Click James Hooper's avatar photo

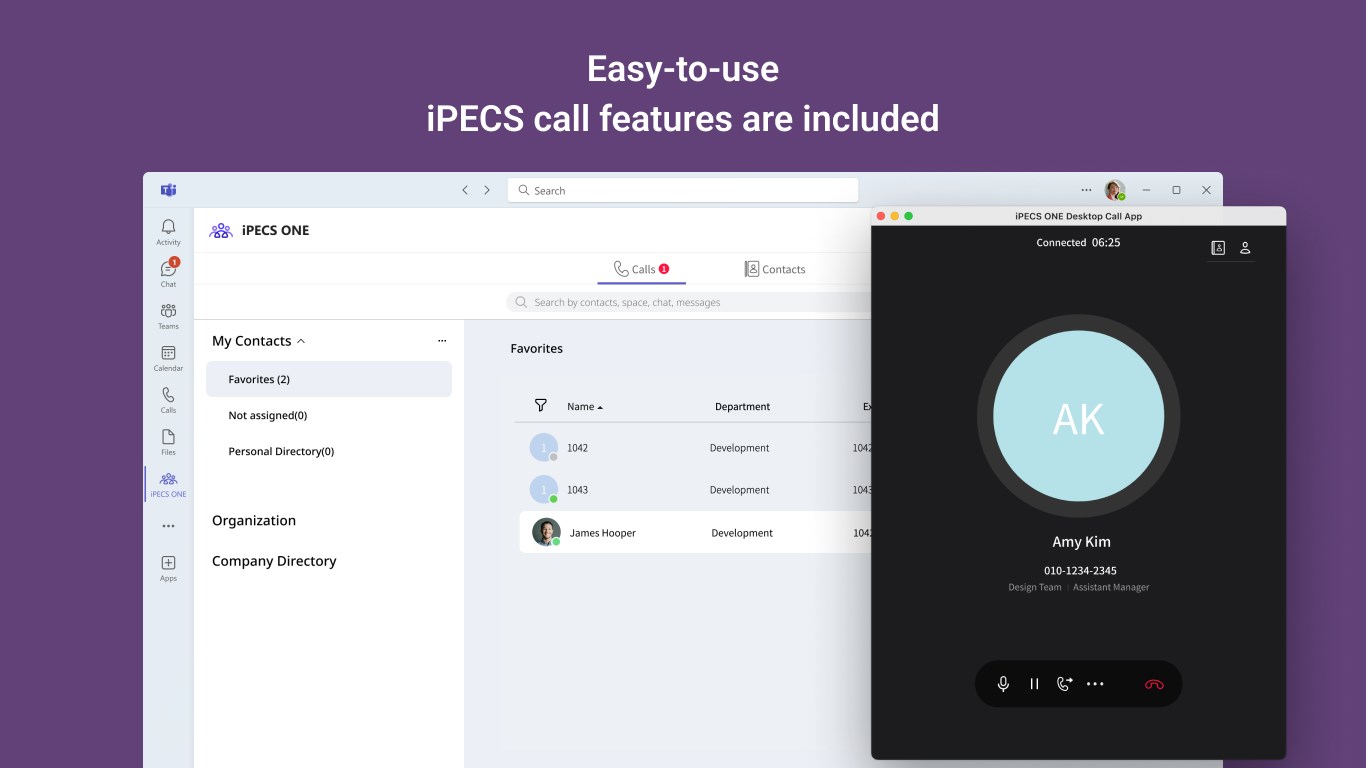pos(546,532)
